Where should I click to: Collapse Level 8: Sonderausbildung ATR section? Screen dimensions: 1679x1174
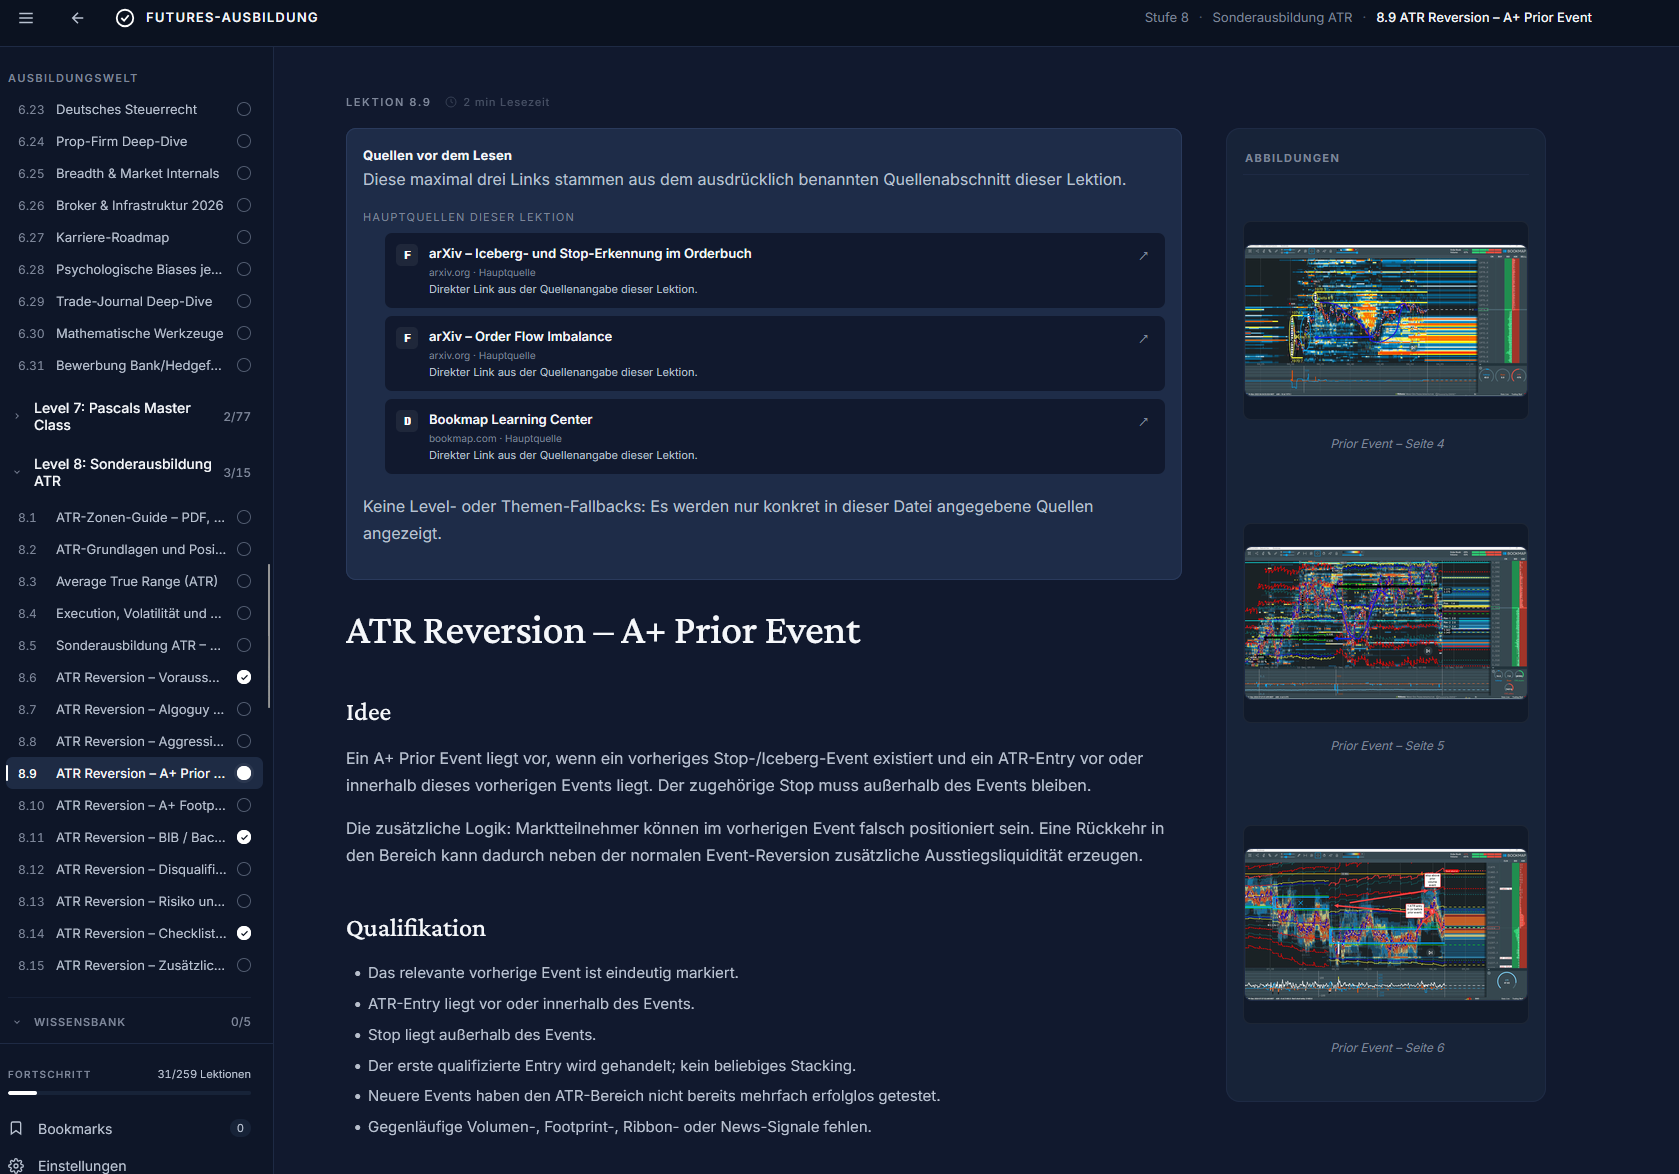[x=131, y=472]
